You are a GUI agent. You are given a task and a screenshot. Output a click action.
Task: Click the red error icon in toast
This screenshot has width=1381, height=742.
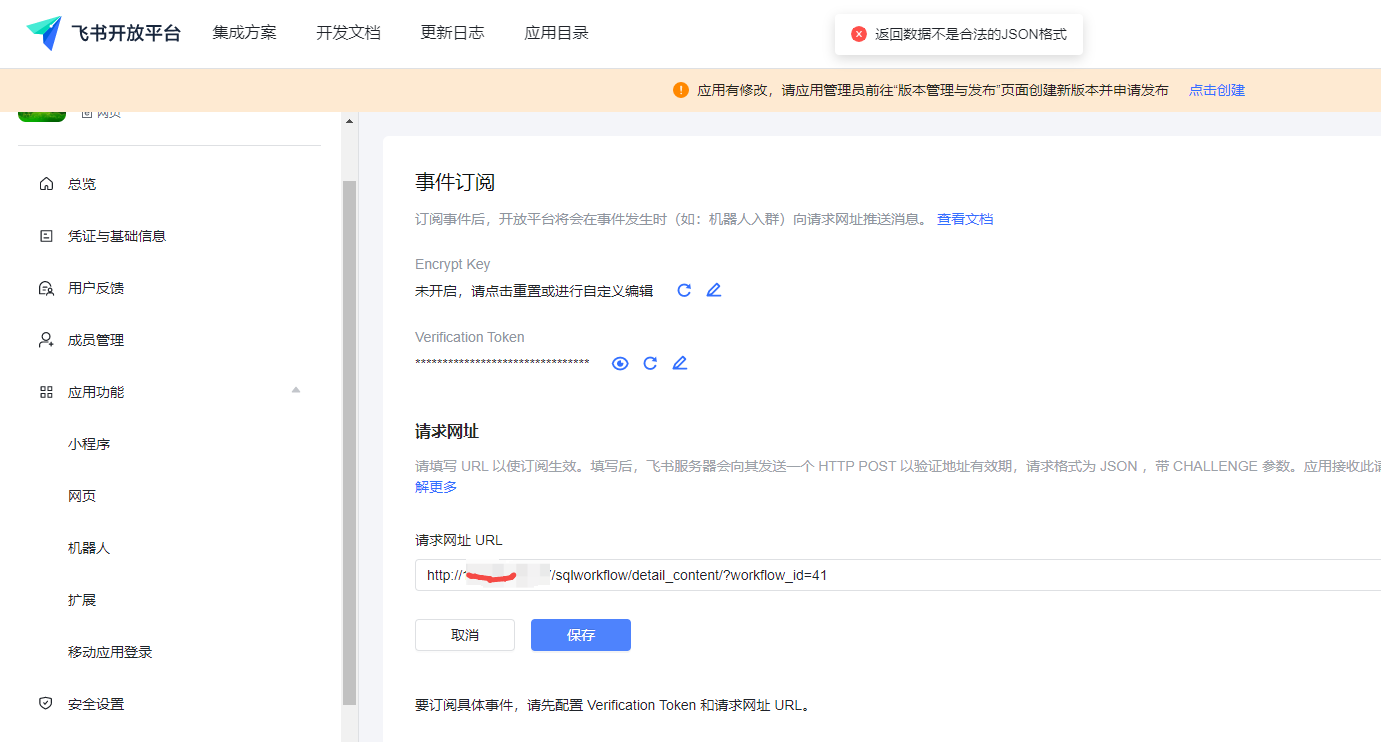pyautogui.click(x=858, y=34)
